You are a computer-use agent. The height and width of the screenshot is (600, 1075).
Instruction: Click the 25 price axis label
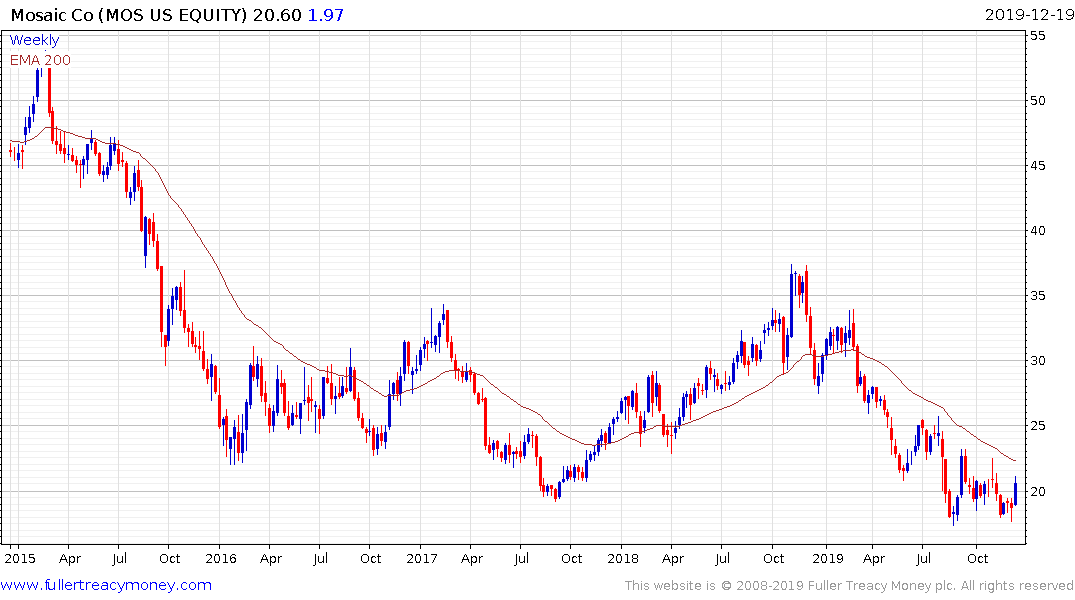[1038, 427]
